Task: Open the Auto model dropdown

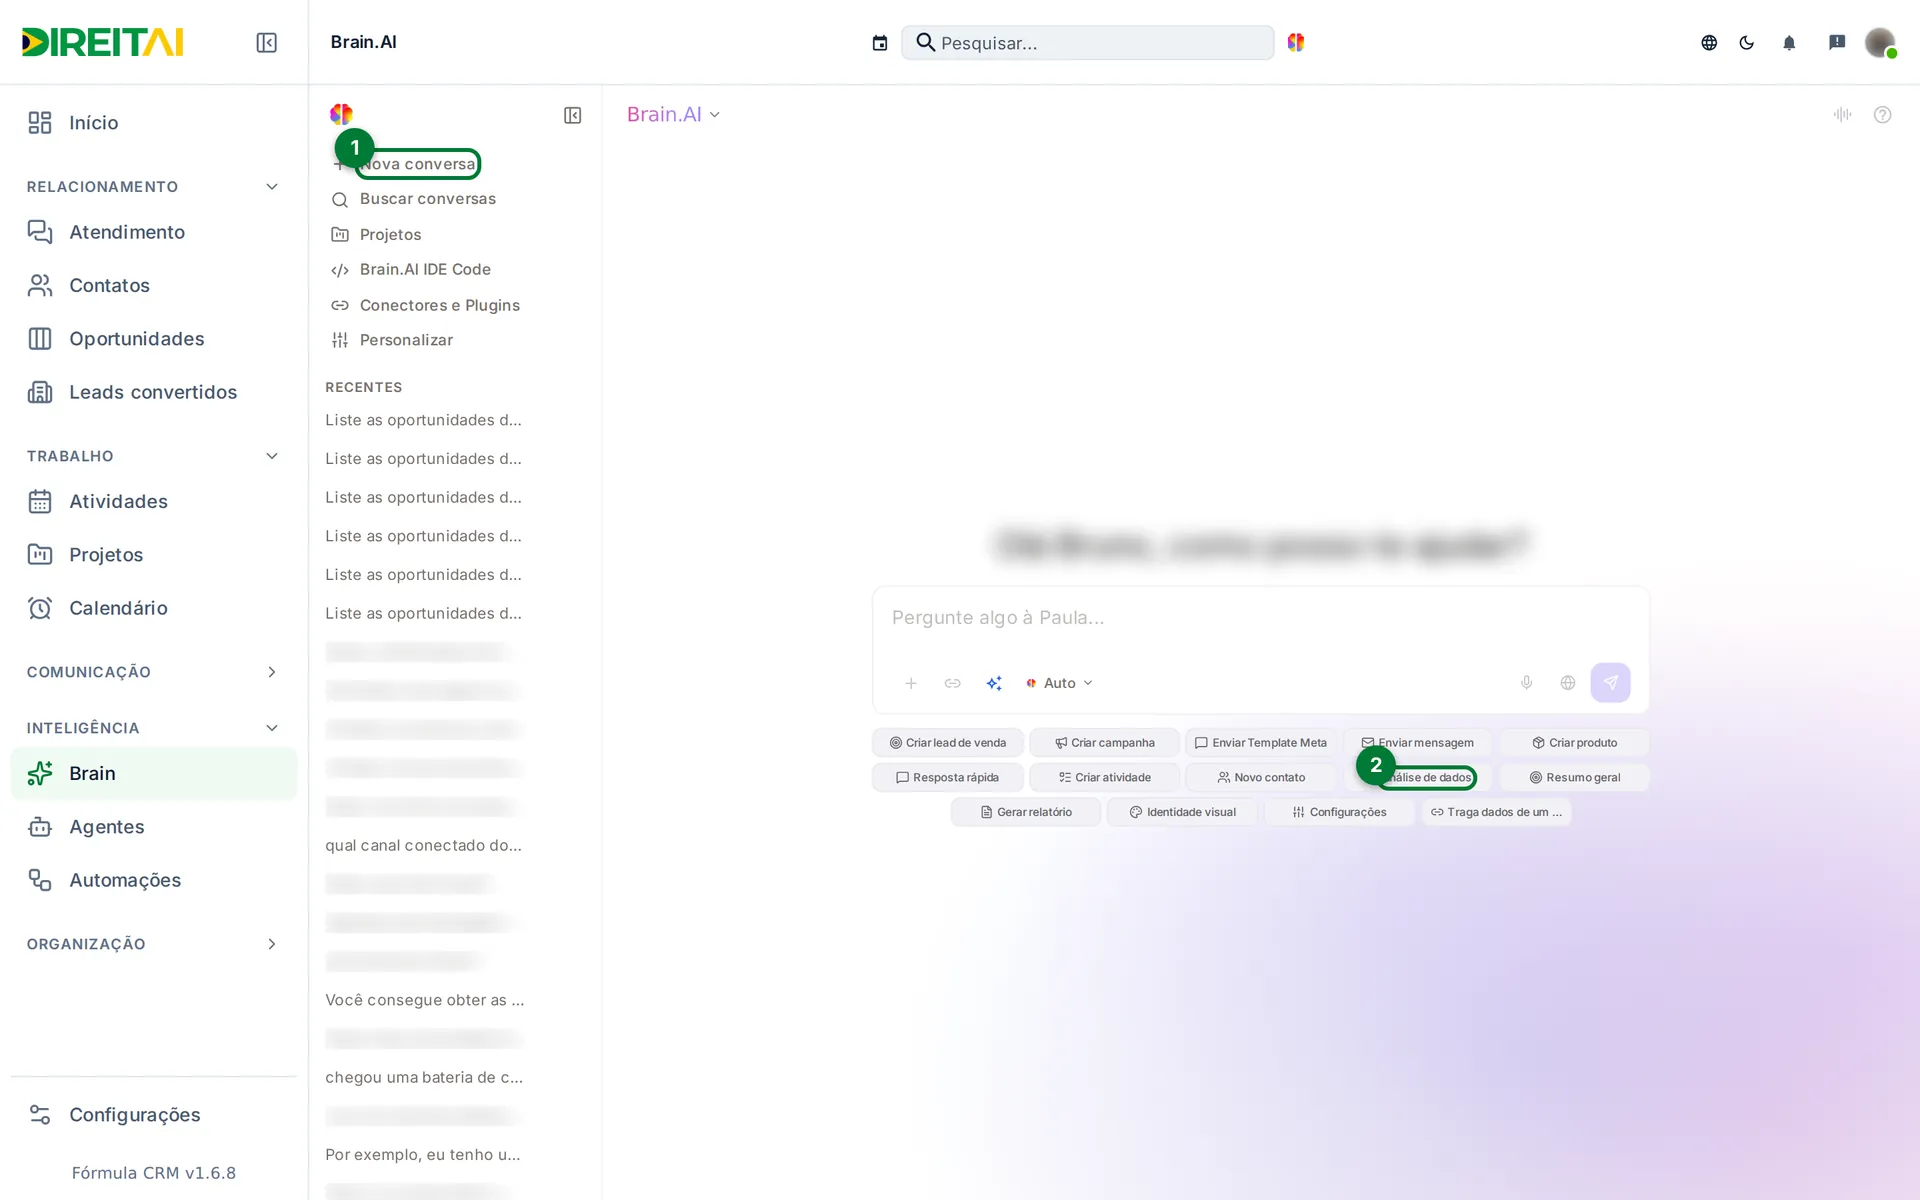Action: [1059, 683]
